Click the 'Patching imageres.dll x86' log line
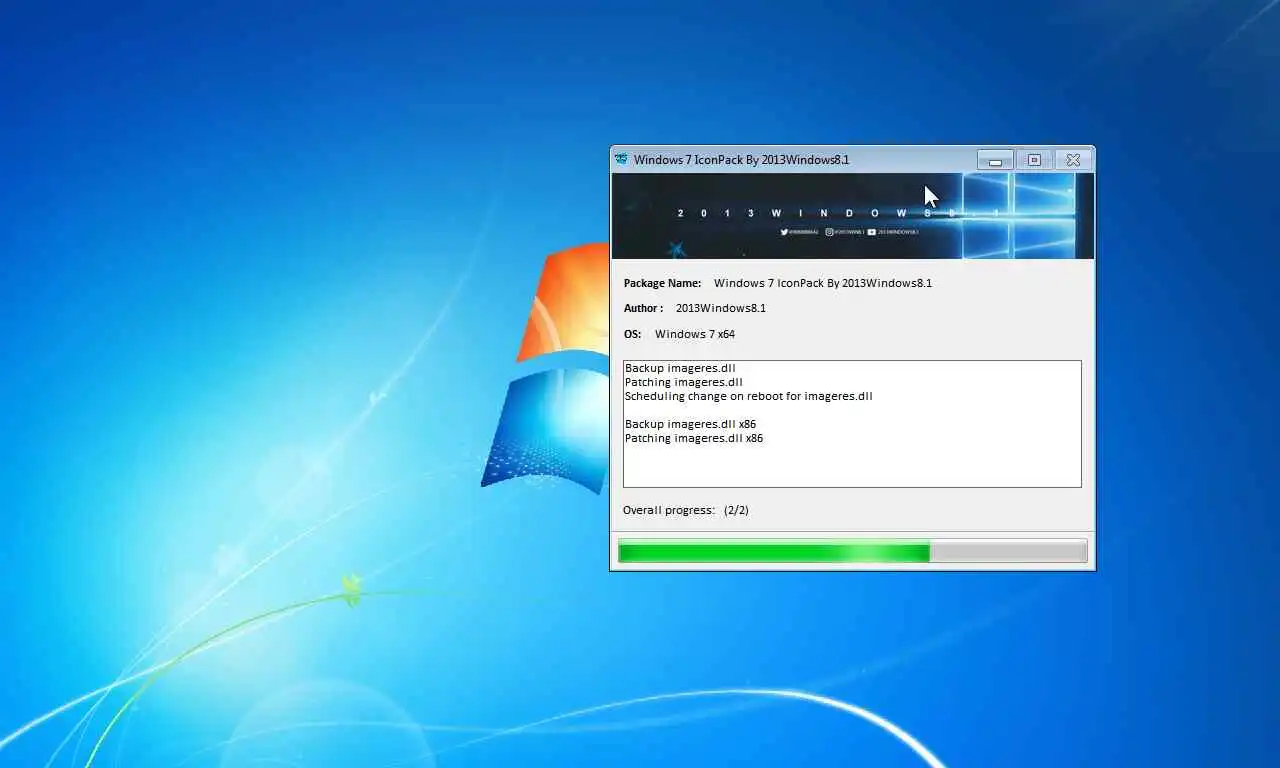 694,438
